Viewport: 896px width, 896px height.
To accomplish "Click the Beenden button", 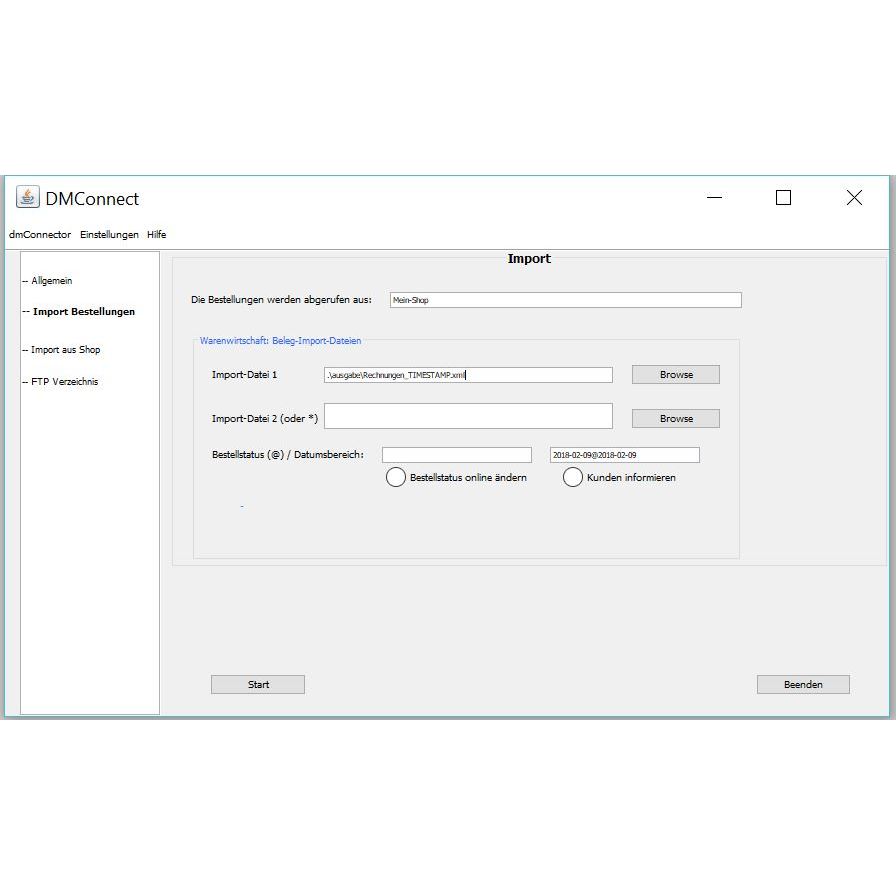I will [x=803, y=685].
